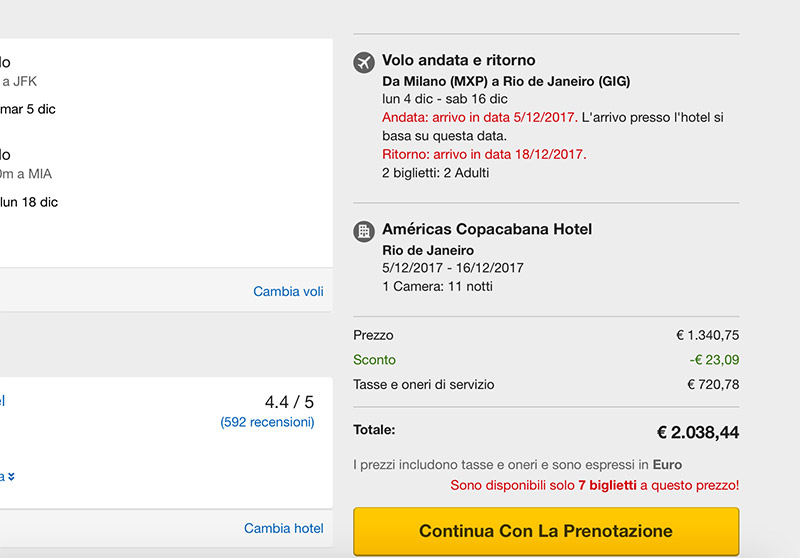Click the Tasse e oneri di servizio label
Image resolution: width=800 pixels, height=558 pixels.
point(424,385)
